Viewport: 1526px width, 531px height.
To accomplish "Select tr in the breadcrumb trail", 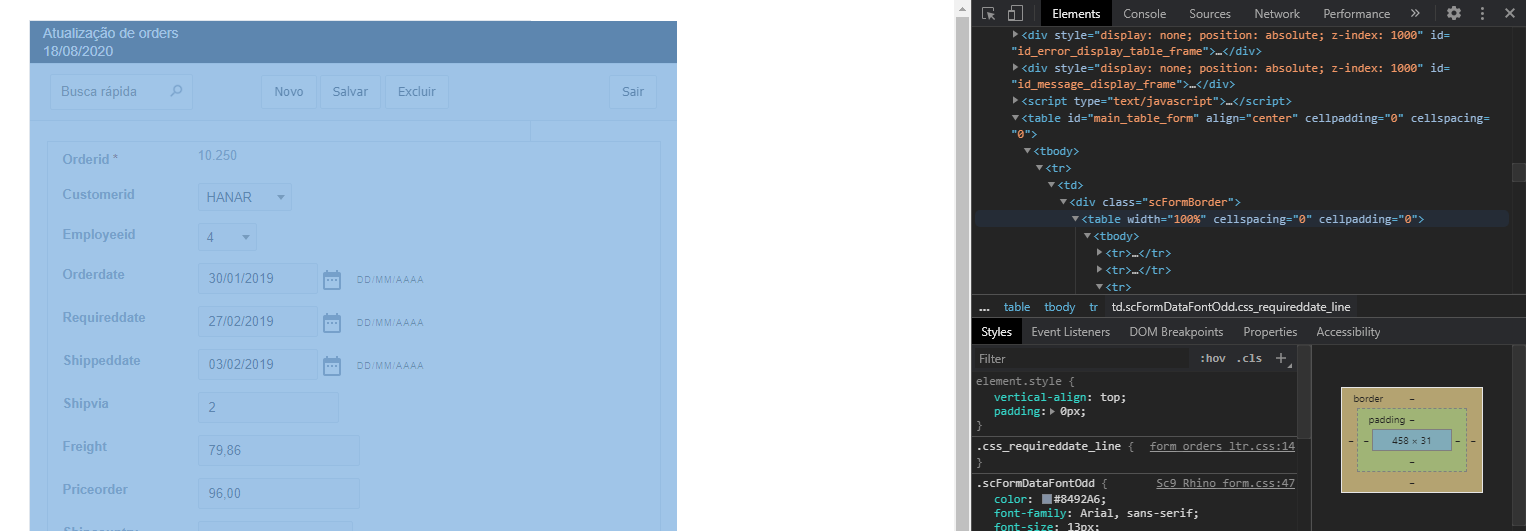I will [x=1094, y=307].
